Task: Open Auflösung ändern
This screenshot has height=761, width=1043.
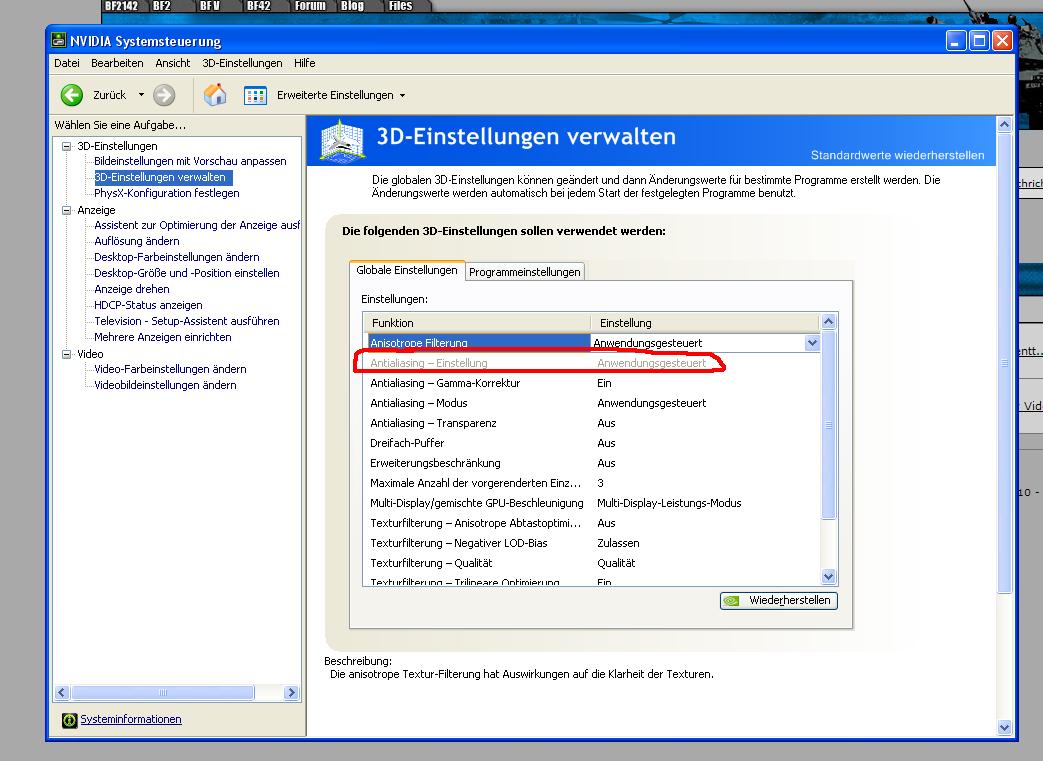Action: [137, 241]
